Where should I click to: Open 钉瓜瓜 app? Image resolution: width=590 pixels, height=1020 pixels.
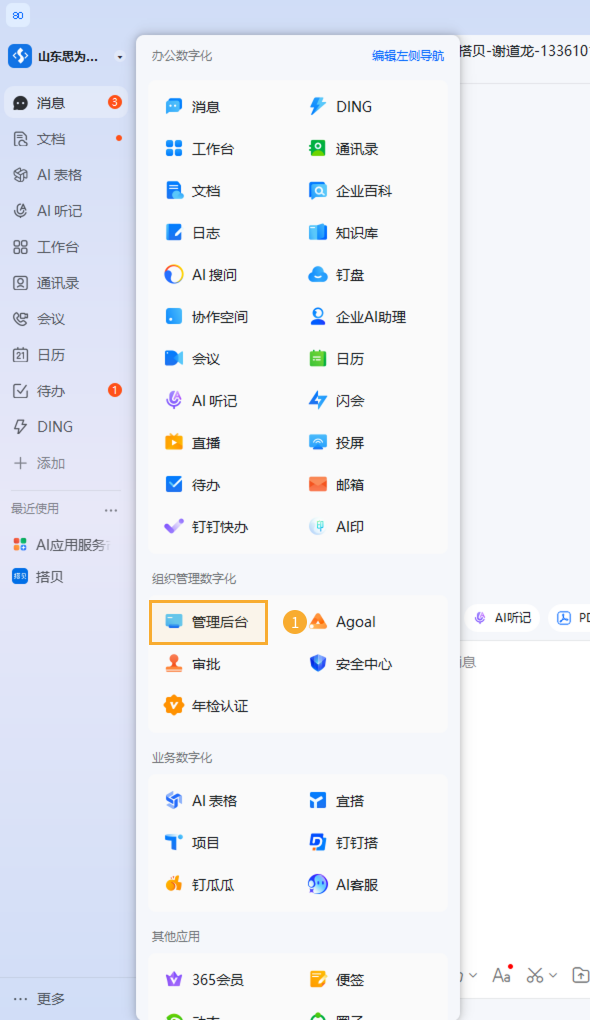click(x=199, y=885)
